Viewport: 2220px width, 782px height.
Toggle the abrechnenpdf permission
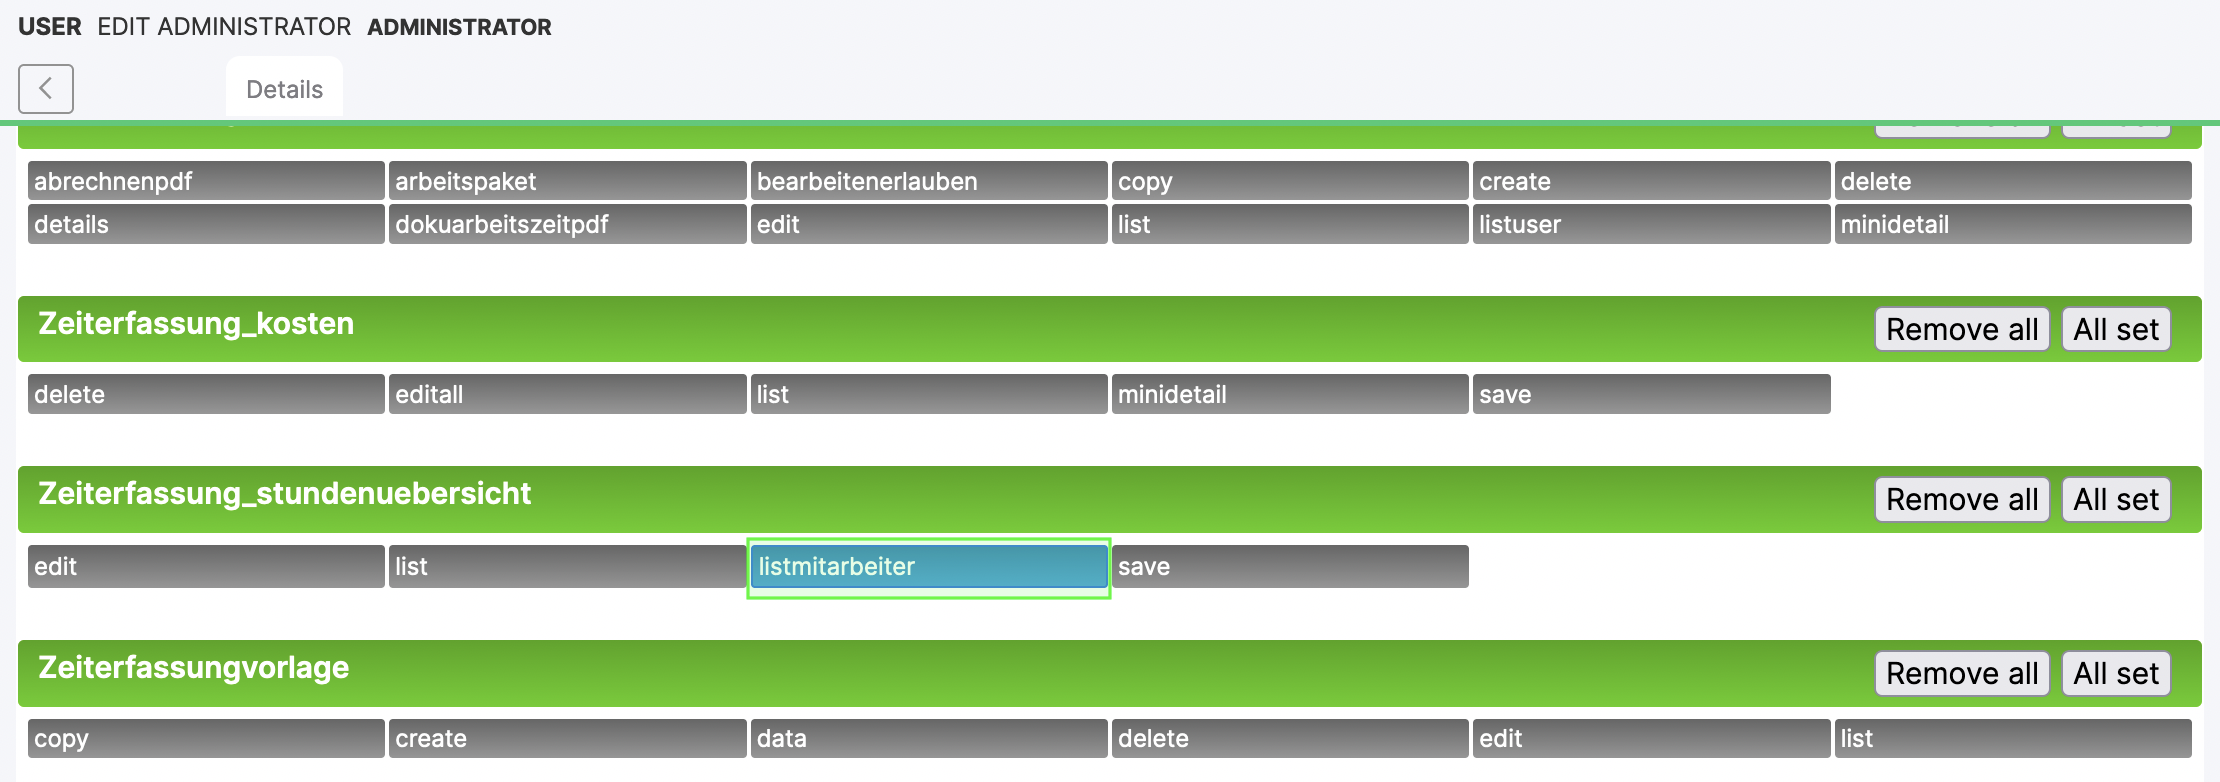click(x=205, y=181)
